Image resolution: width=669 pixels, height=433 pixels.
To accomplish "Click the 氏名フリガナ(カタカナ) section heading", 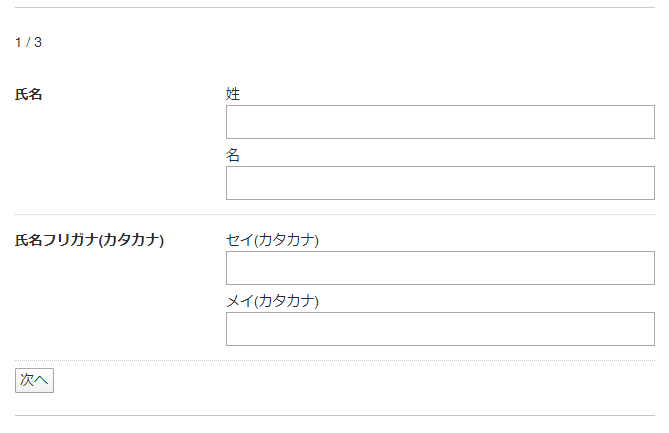I will tap(89, 241).
